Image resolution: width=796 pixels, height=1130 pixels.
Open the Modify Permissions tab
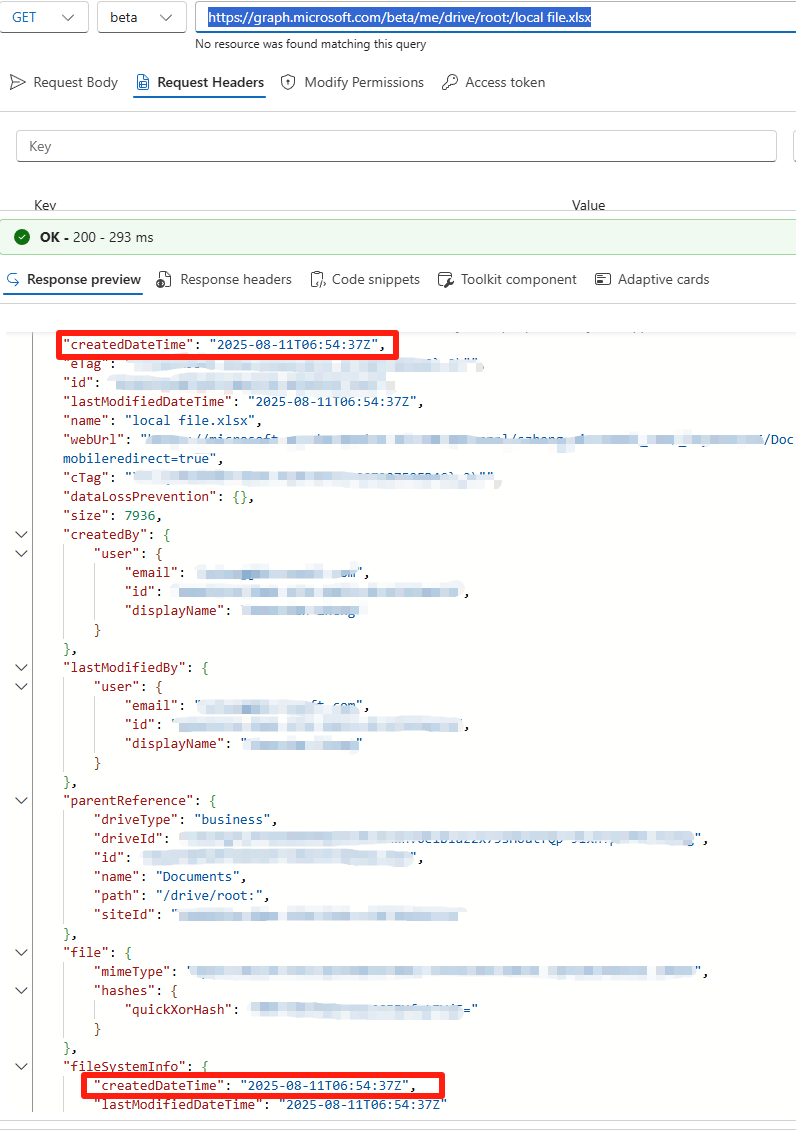click(x=352, y=82)
